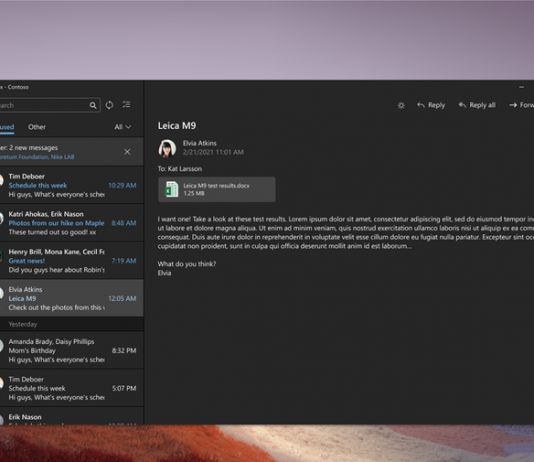Click the search magnifier icon

click(93, 106)
